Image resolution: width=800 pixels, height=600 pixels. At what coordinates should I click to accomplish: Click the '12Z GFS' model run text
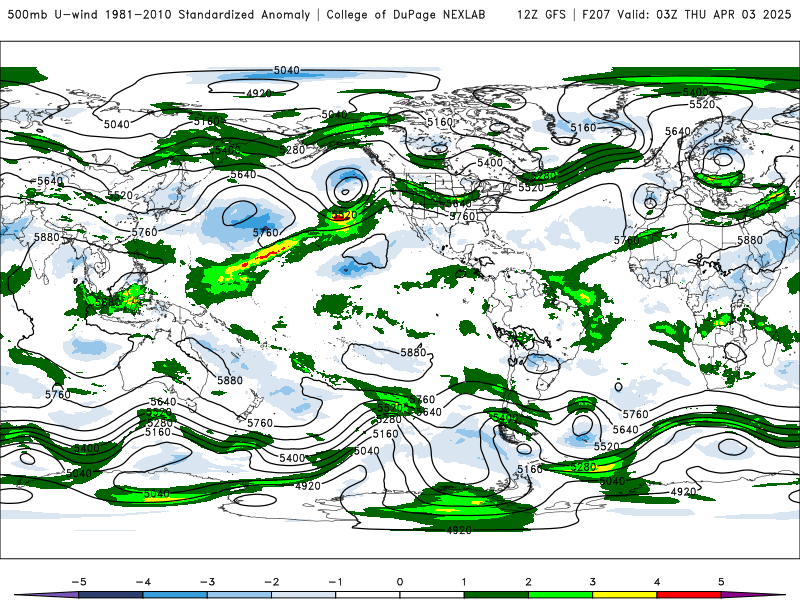[x=541, y=14]
